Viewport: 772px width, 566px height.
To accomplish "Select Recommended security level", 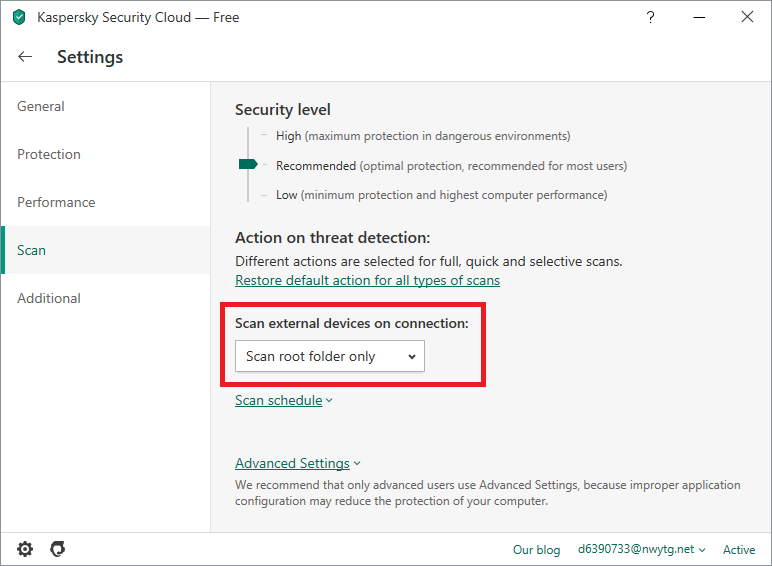I will [x=315, y=165].
